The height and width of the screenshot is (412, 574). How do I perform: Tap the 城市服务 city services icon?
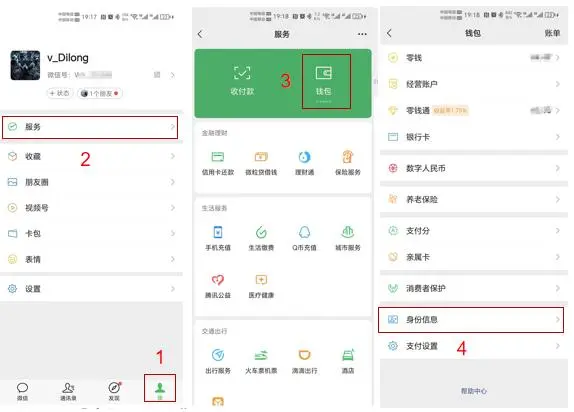click(348, 232)
